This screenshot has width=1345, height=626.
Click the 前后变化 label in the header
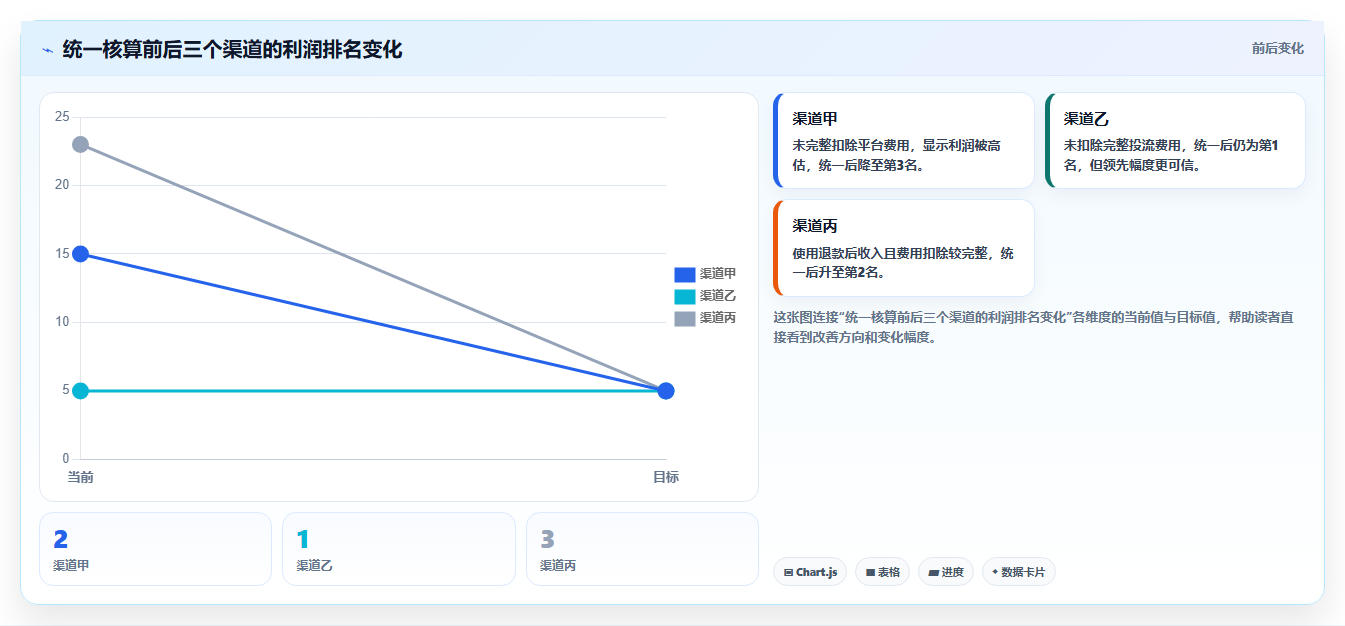[1277, 48]
